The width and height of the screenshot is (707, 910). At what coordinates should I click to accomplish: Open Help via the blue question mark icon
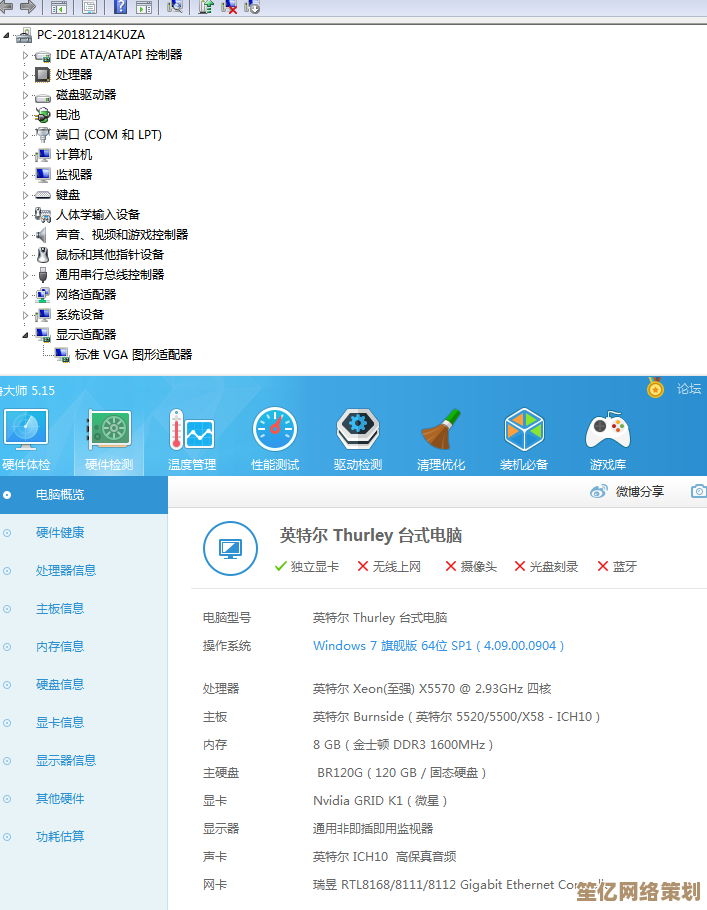120,7
